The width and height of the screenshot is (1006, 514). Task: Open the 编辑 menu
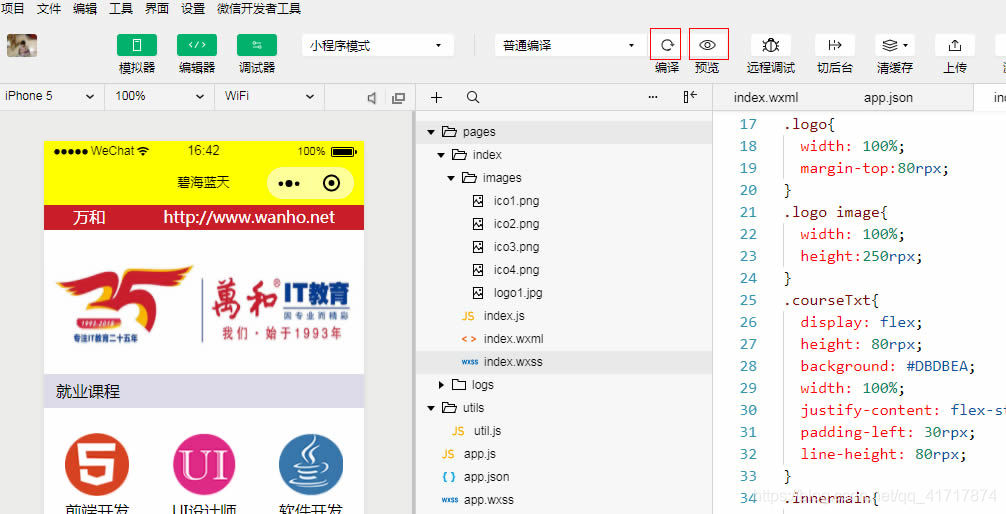pos(85,8)
